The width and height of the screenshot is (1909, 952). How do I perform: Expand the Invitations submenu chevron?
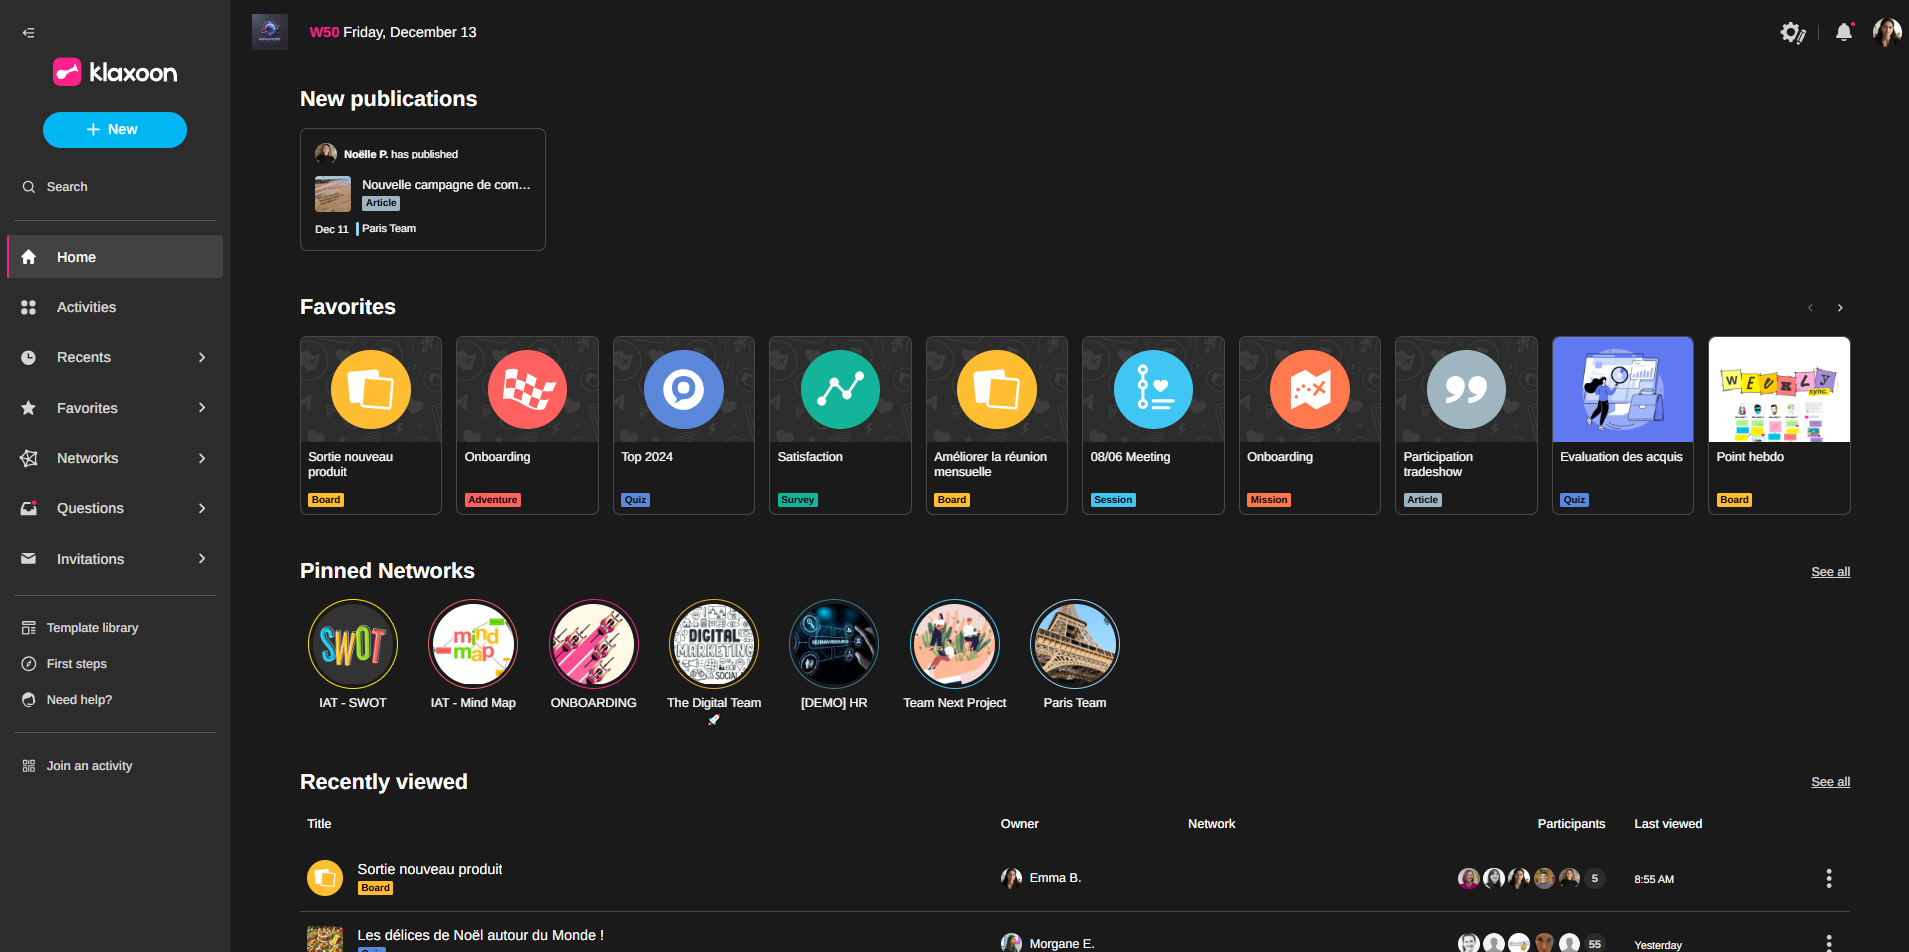click(202, 559)
